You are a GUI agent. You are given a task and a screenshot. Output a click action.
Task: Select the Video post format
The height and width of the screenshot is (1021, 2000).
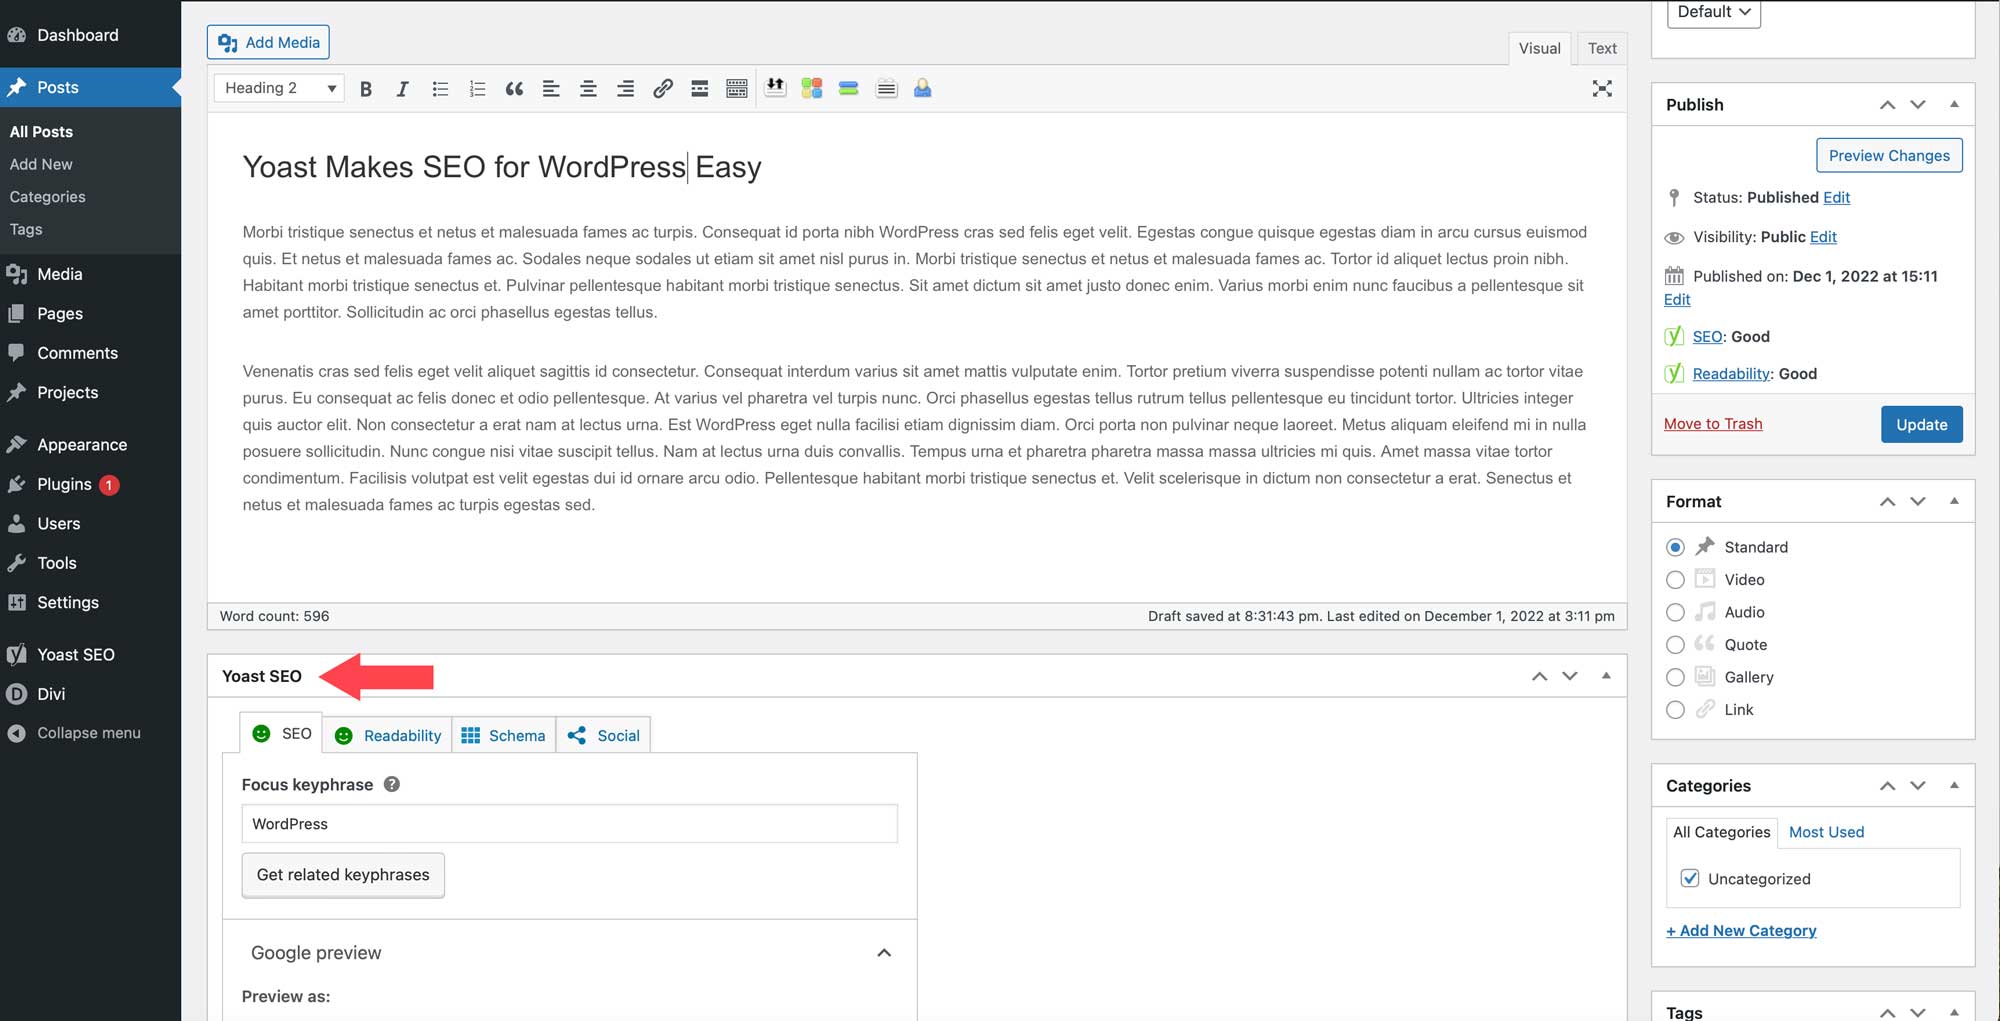pyautogui.click(x=1675, y=580)
